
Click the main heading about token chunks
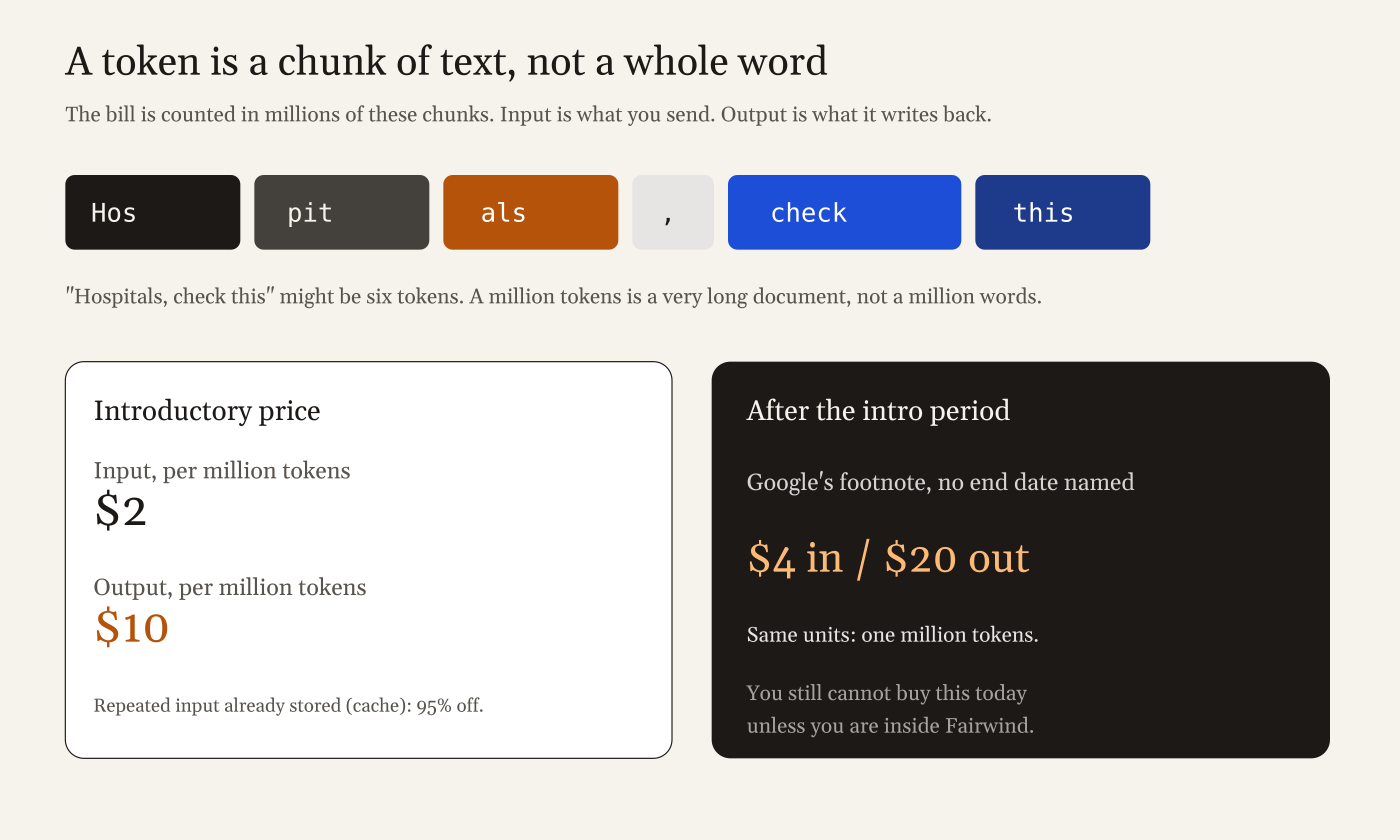click(446, 62)
